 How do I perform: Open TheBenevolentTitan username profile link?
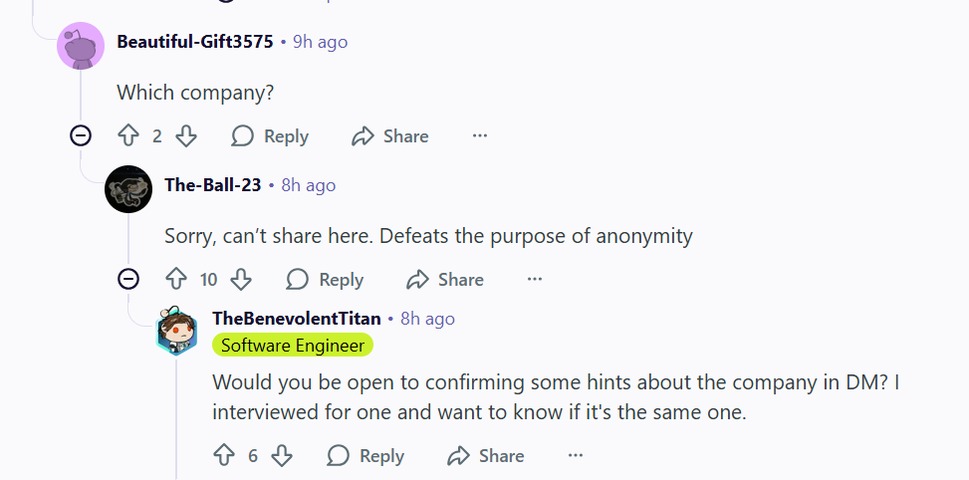pyautogui.click(x=296, y=318)
